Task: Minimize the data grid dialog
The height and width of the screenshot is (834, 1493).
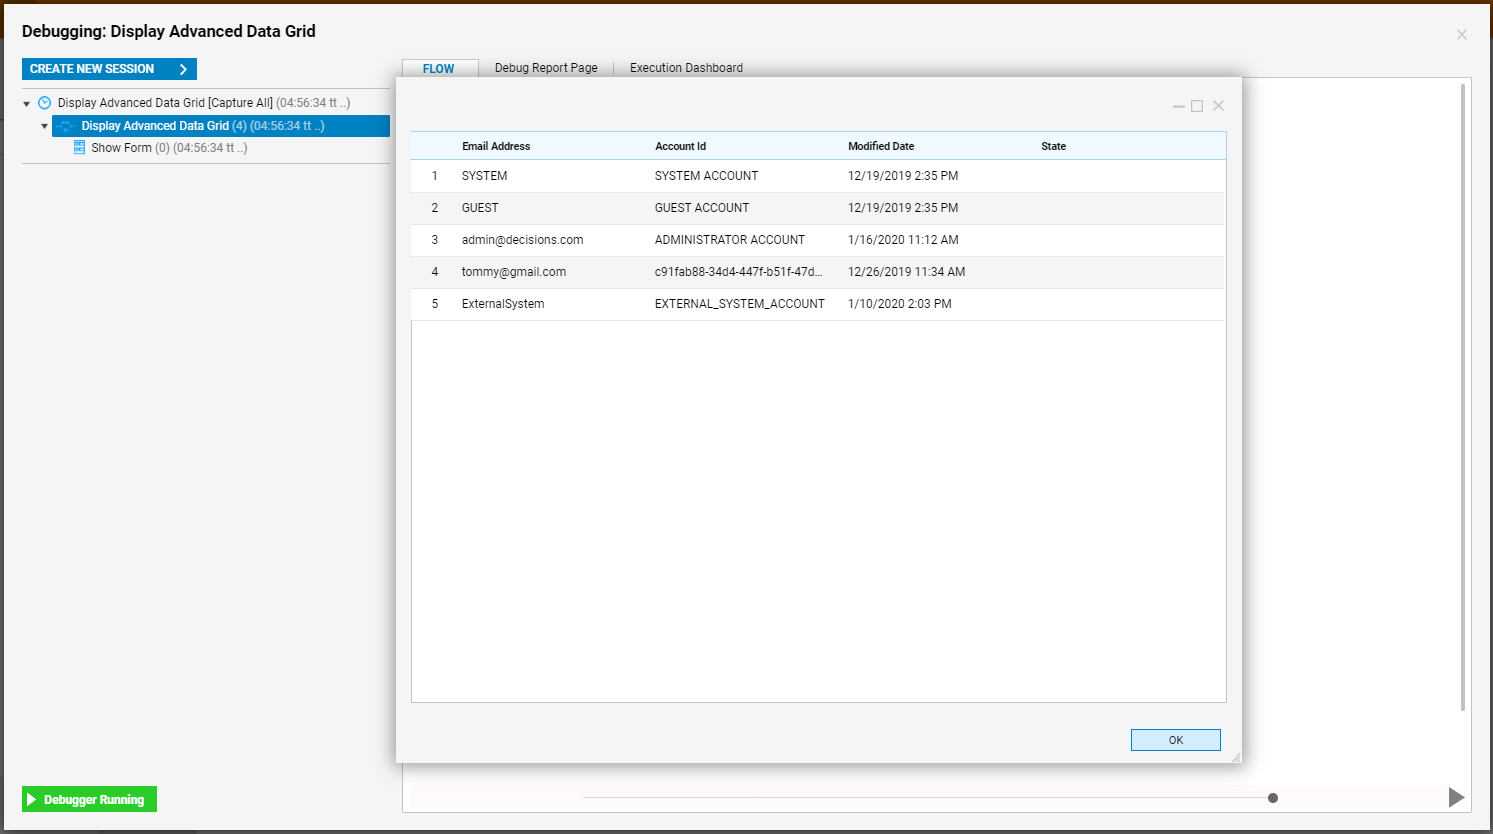Action: 1179,106
